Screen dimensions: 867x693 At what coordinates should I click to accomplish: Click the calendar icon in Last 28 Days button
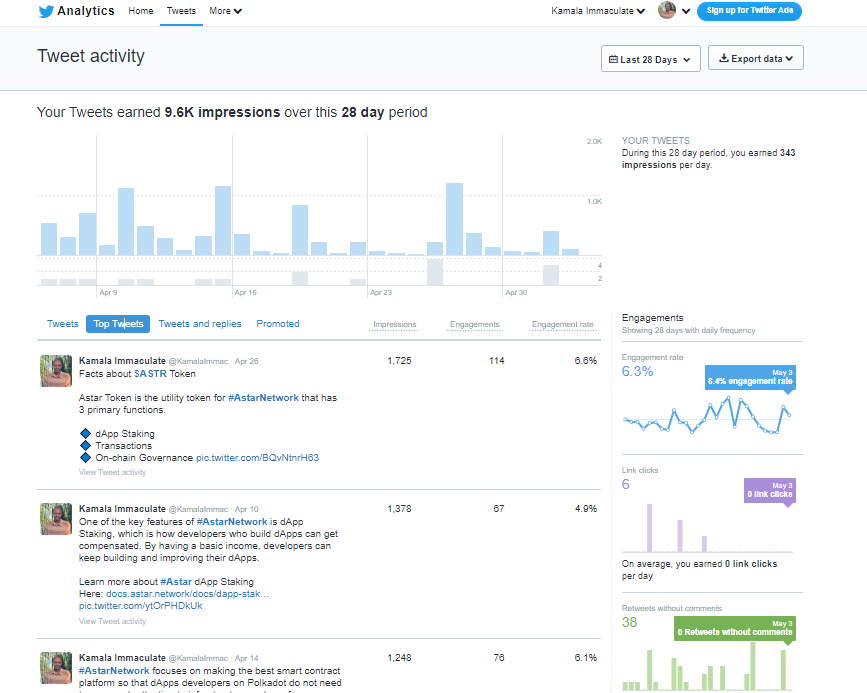coord(614,58)
